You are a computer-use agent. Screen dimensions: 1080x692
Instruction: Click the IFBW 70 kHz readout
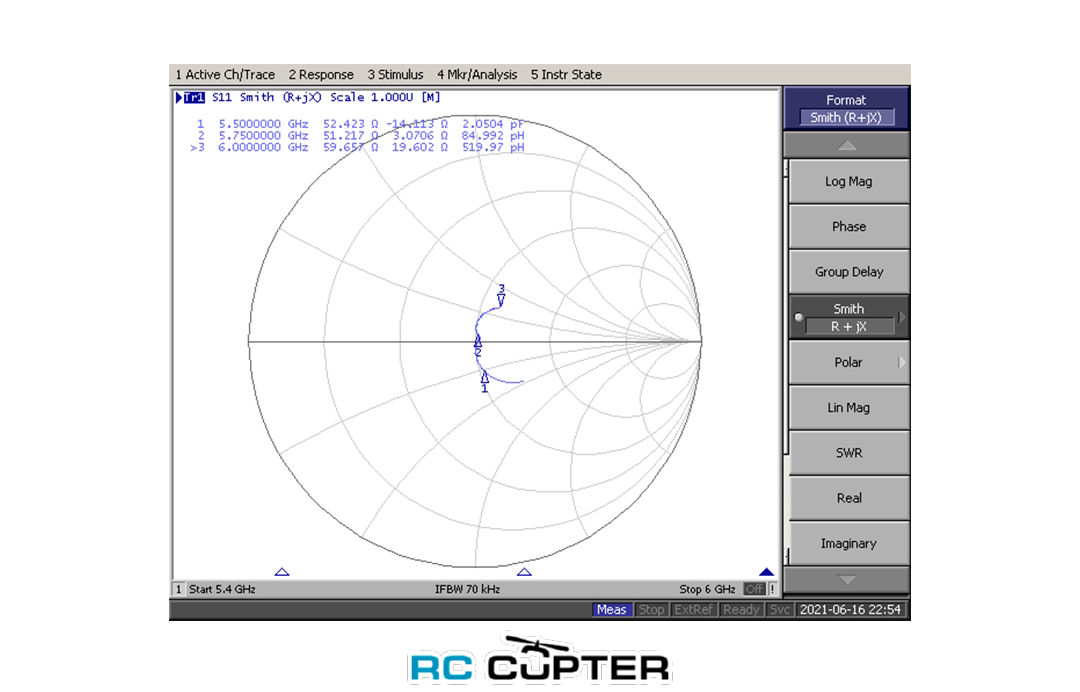(x=467, y=589)
